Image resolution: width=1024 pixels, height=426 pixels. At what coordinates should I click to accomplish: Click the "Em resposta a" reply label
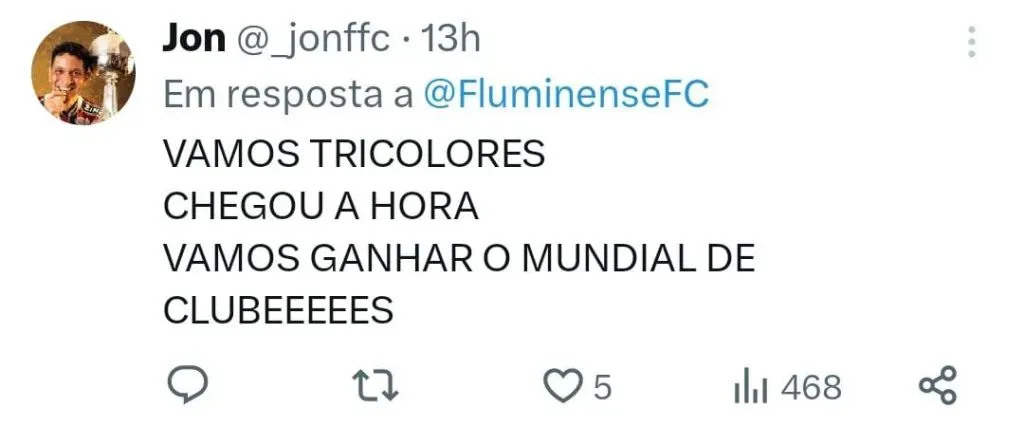tap(288, 95)
